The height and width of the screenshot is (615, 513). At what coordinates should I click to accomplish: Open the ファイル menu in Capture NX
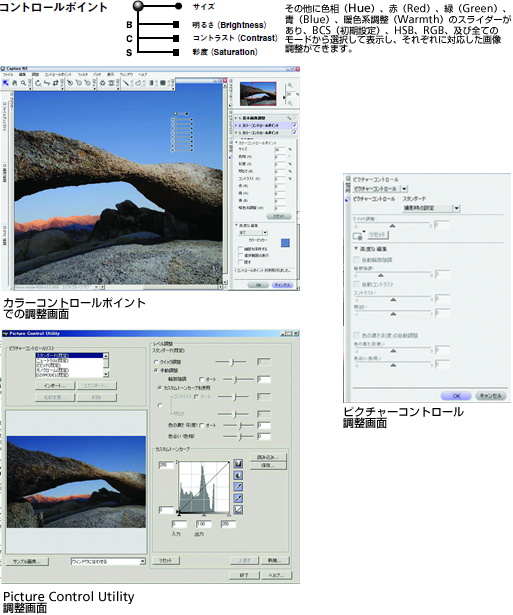click(x=8, y=75)
